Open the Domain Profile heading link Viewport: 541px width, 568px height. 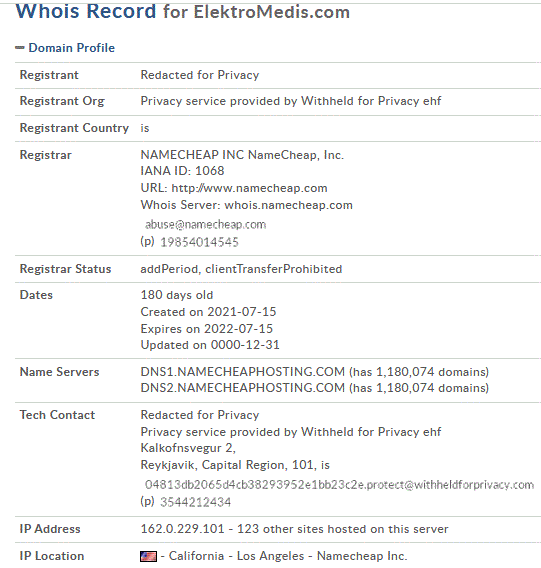(x=72, y=48)
